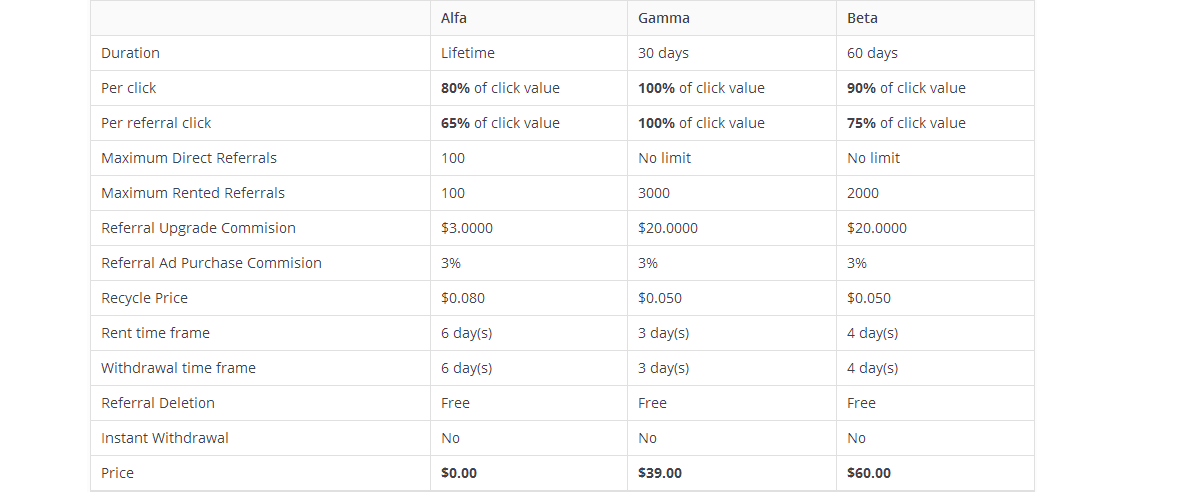This screenshot has height=498, width=1190.
Task: Select the 80% of click value cell
Action: [x=500, y=88]
